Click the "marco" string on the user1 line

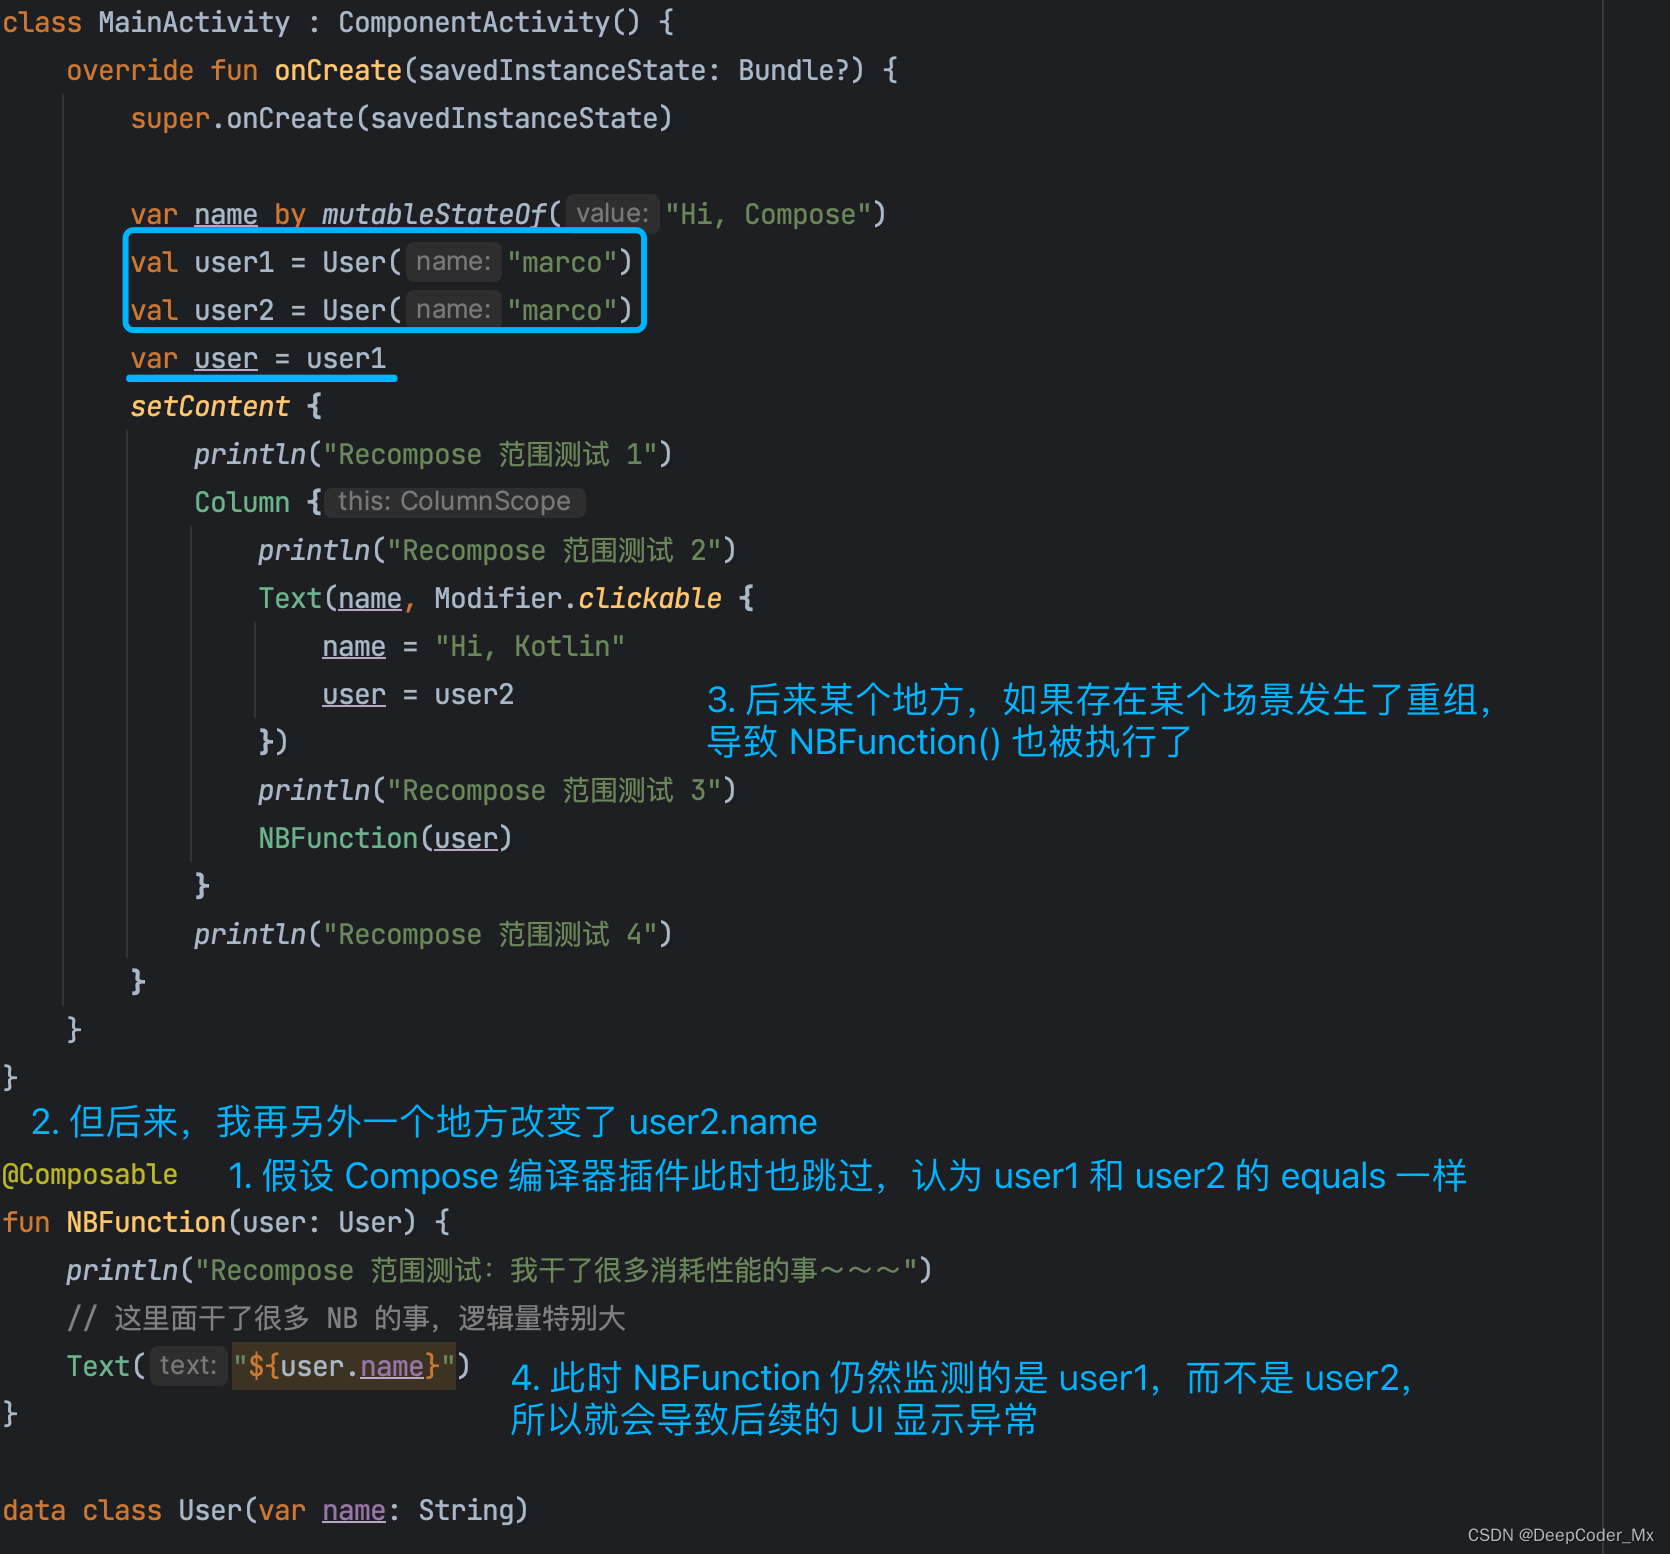click(x=561, y=262)
